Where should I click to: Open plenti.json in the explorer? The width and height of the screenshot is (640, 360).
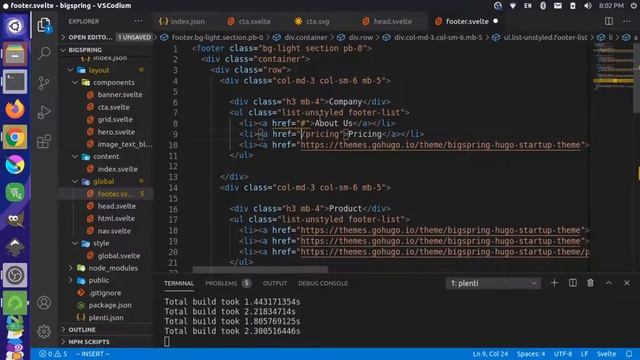click(x=106, y=318)
